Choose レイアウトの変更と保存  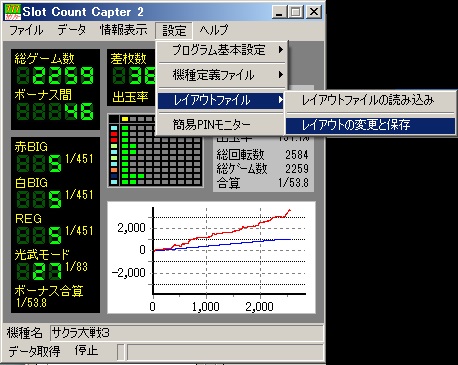coord(370,125)
